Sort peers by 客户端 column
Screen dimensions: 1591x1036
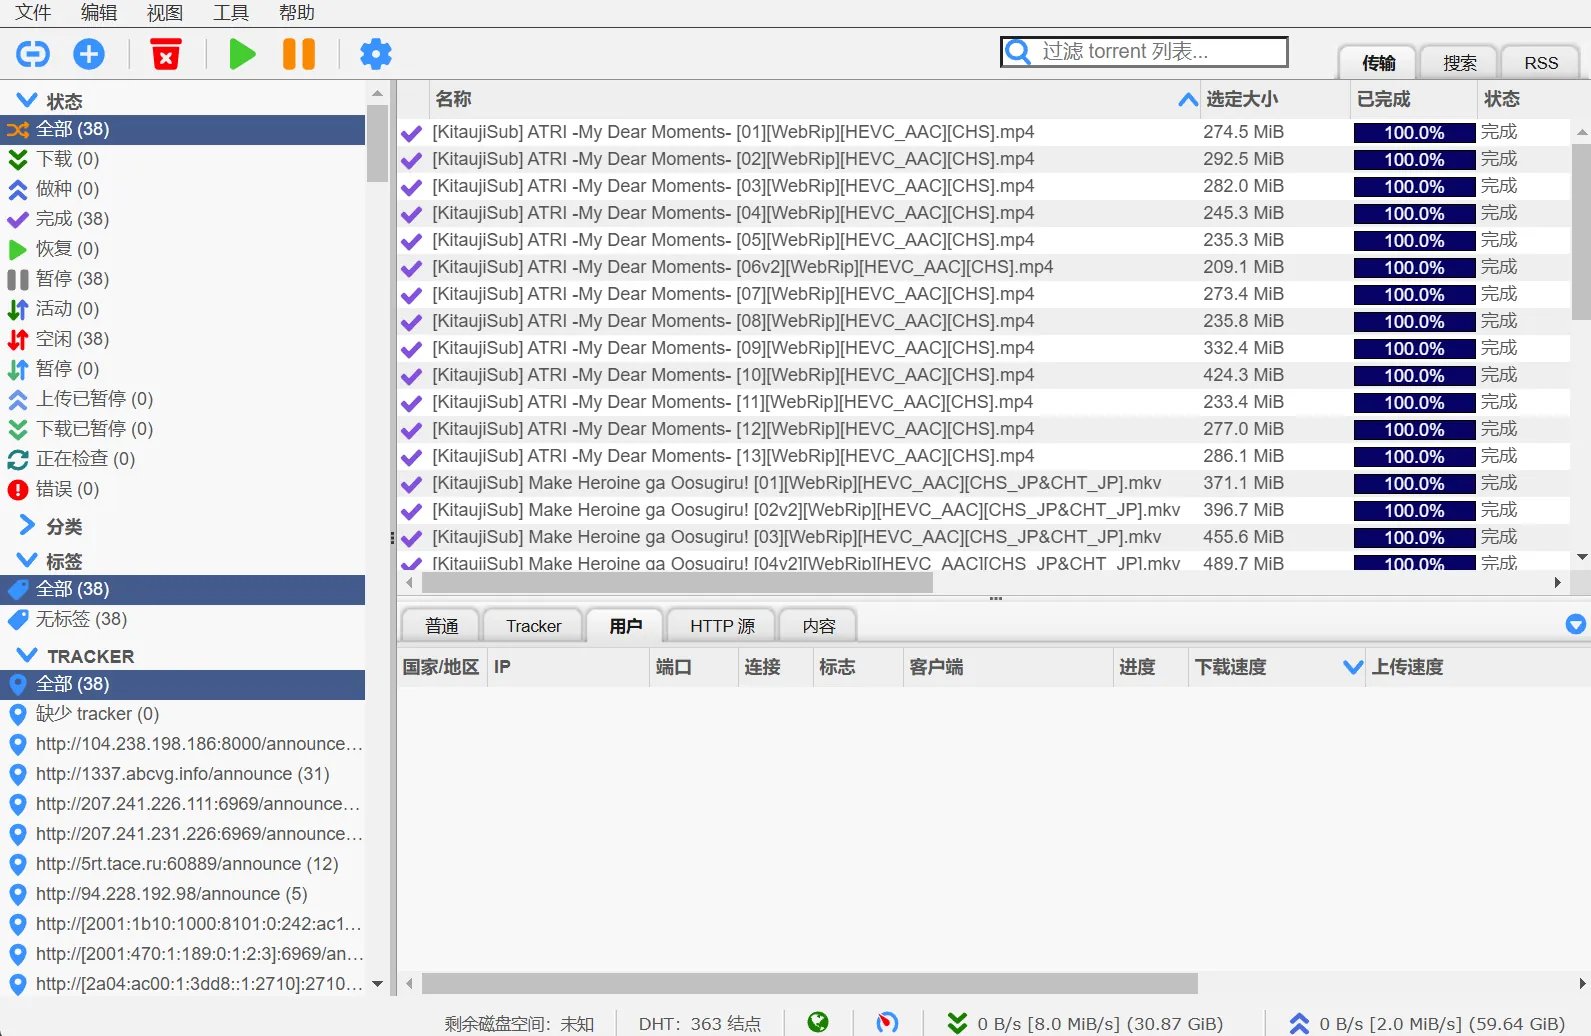(1007, 667)
